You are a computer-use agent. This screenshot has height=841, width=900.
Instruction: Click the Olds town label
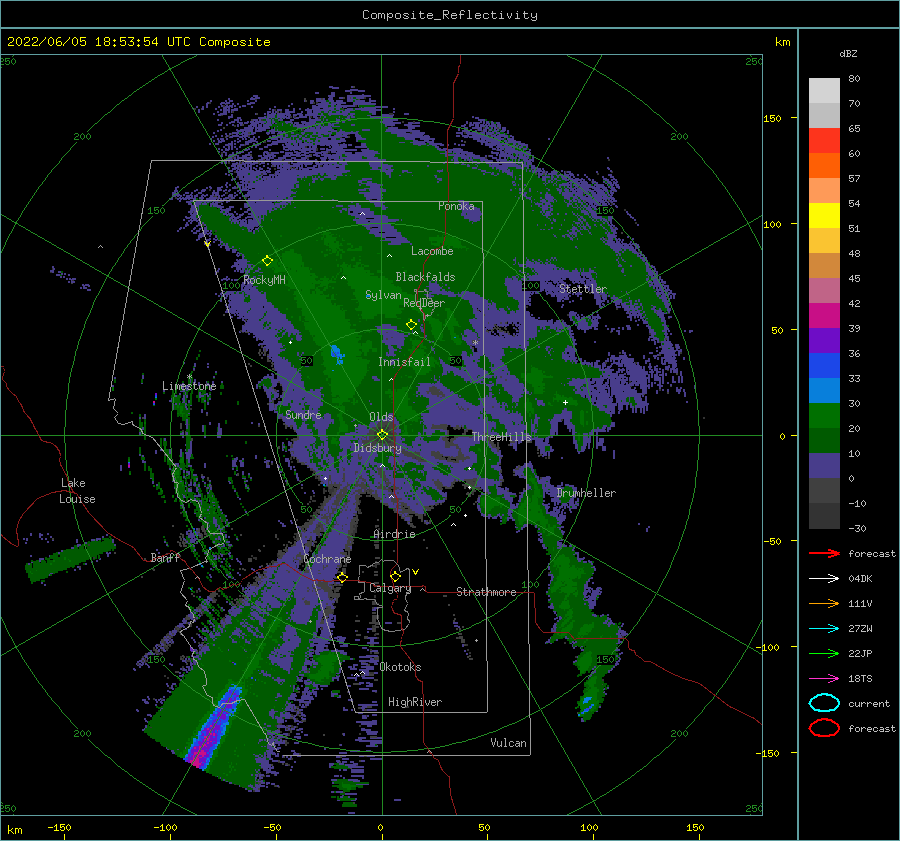tap(381, 417)
